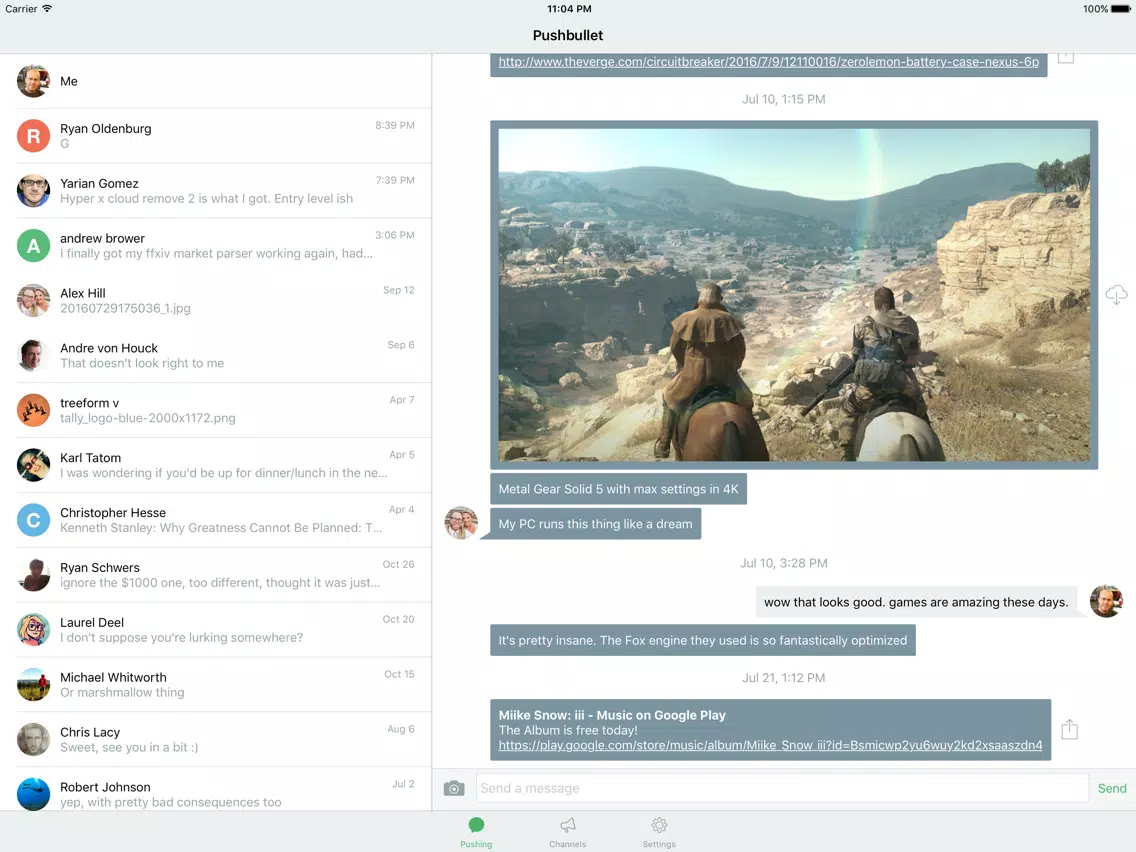Open Robert Johnson conversation

[x=216, y=790]
